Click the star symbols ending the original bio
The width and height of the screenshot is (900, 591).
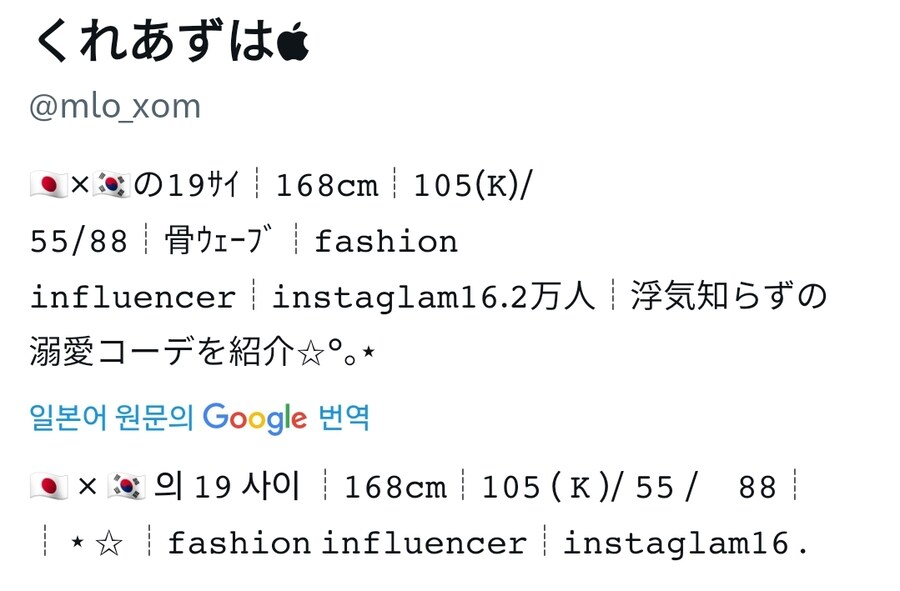[336, 353]
